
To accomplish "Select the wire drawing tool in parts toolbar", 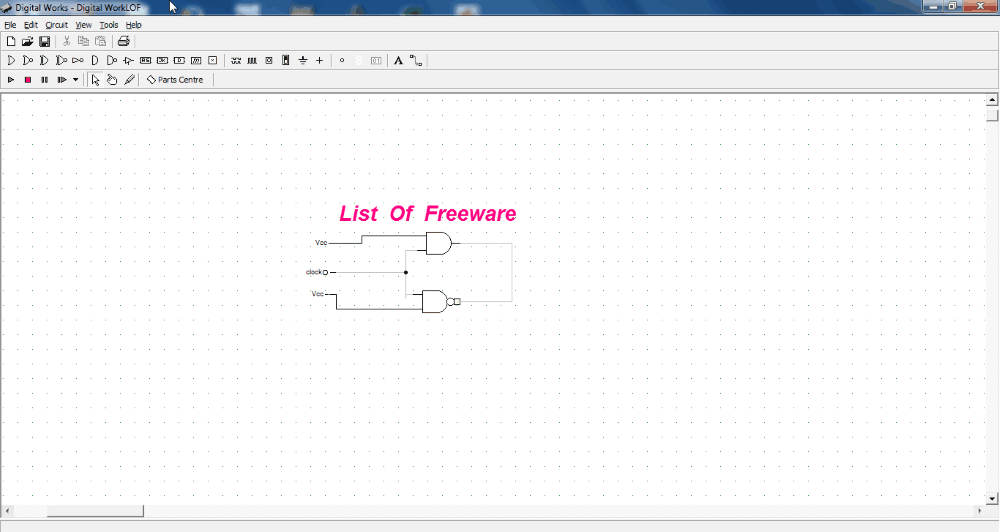I will [416, 61].
